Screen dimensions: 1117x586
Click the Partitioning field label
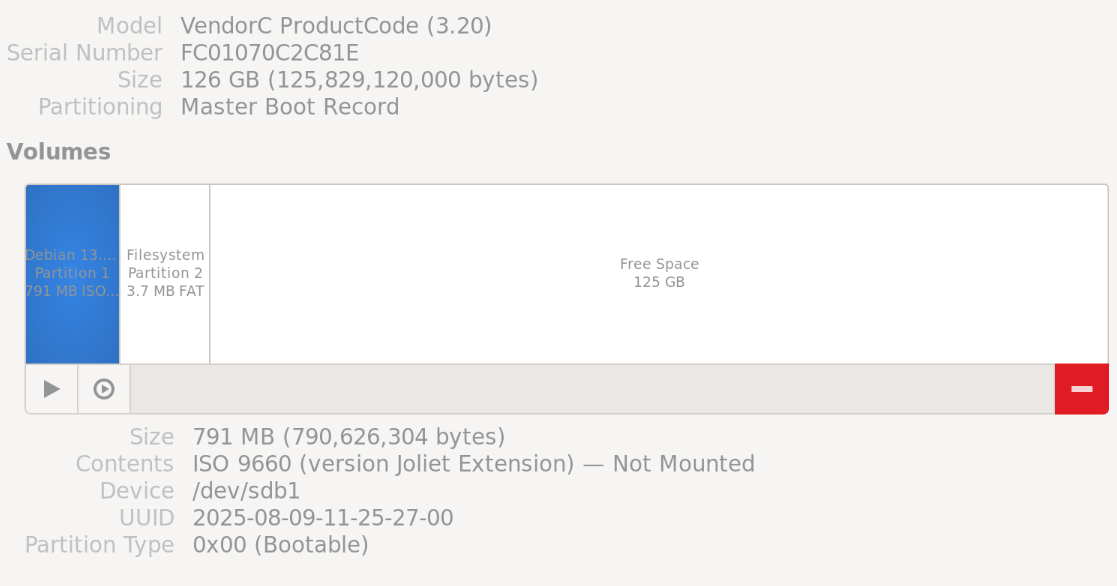[x=100, y=107]
